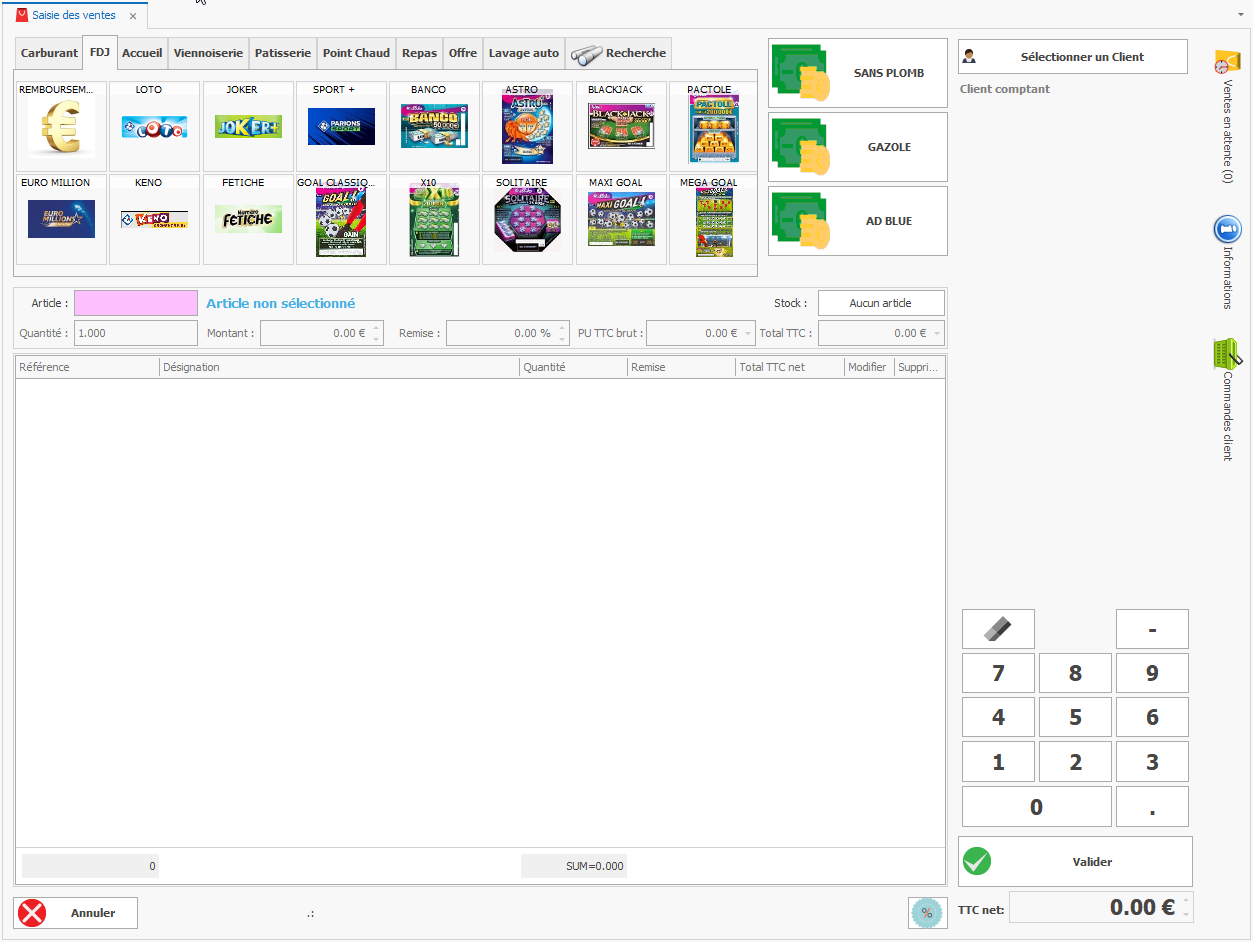Screen dimensions: 1253x942
Task: Choose the BLACKJACK ticket tile
Action: coord(621,127)
